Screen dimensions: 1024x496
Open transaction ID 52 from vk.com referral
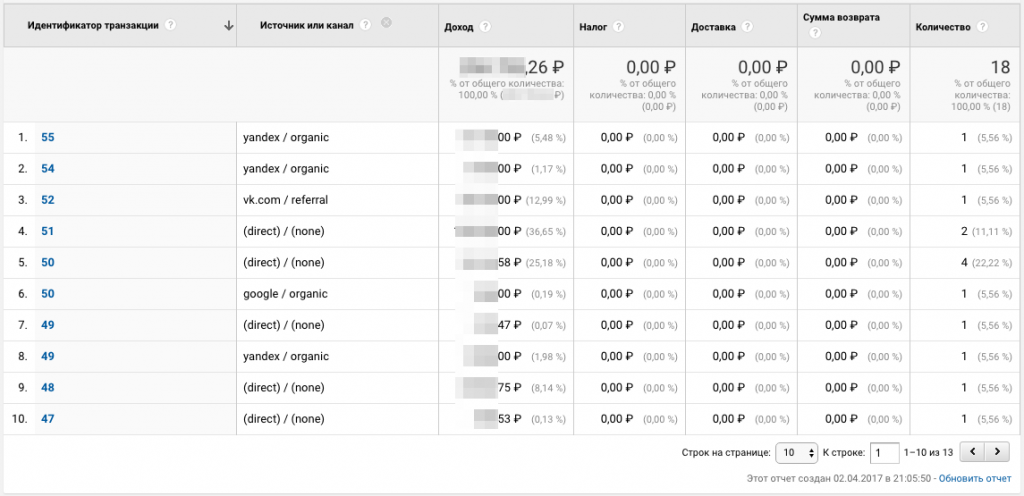(x=47, y=200)
